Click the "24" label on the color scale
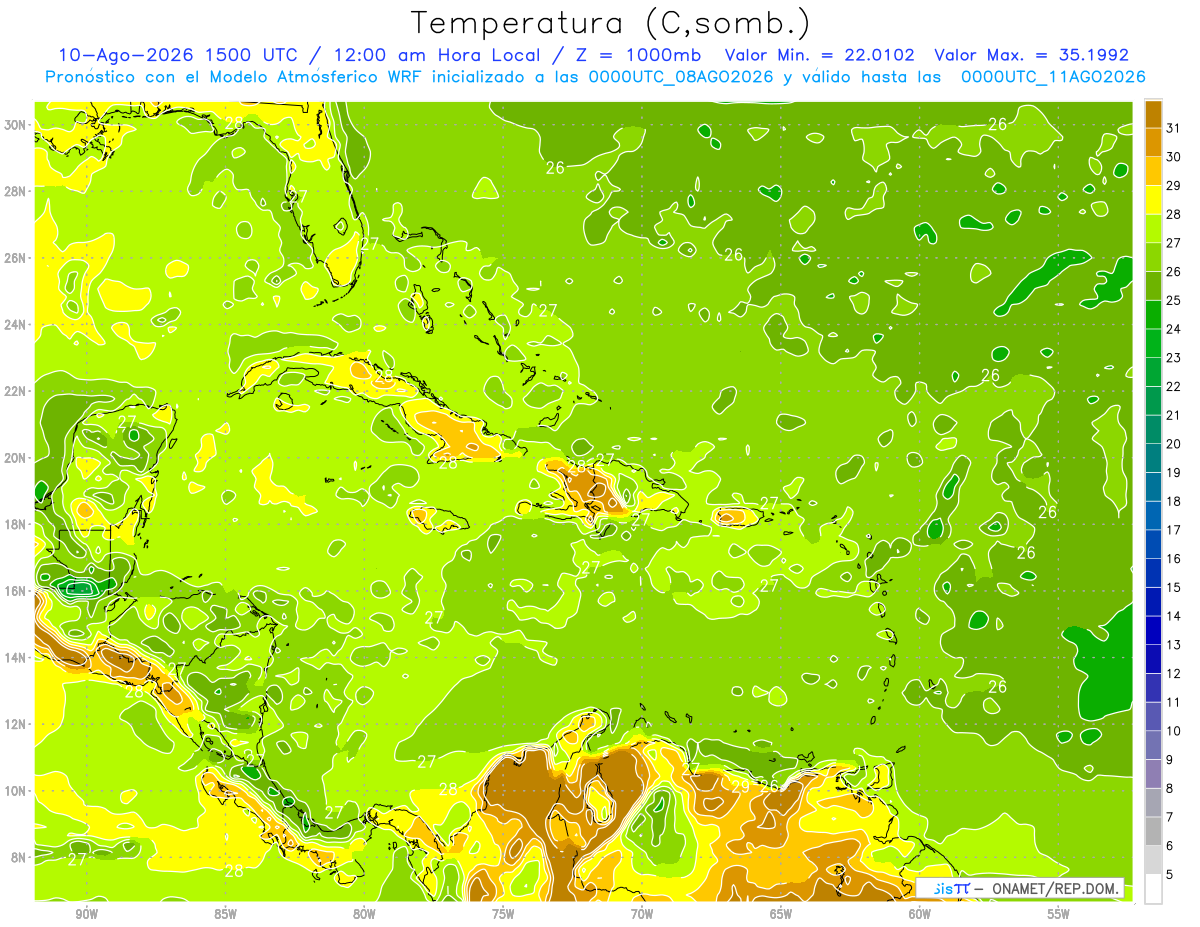Screen dimensions: 1200x927 click(x=1173, y=329)
